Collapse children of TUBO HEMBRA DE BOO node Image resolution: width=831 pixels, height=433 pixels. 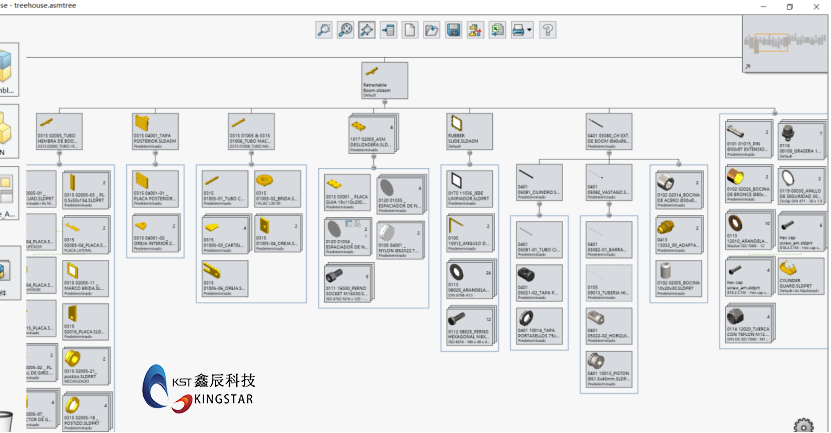pos(59,154)
